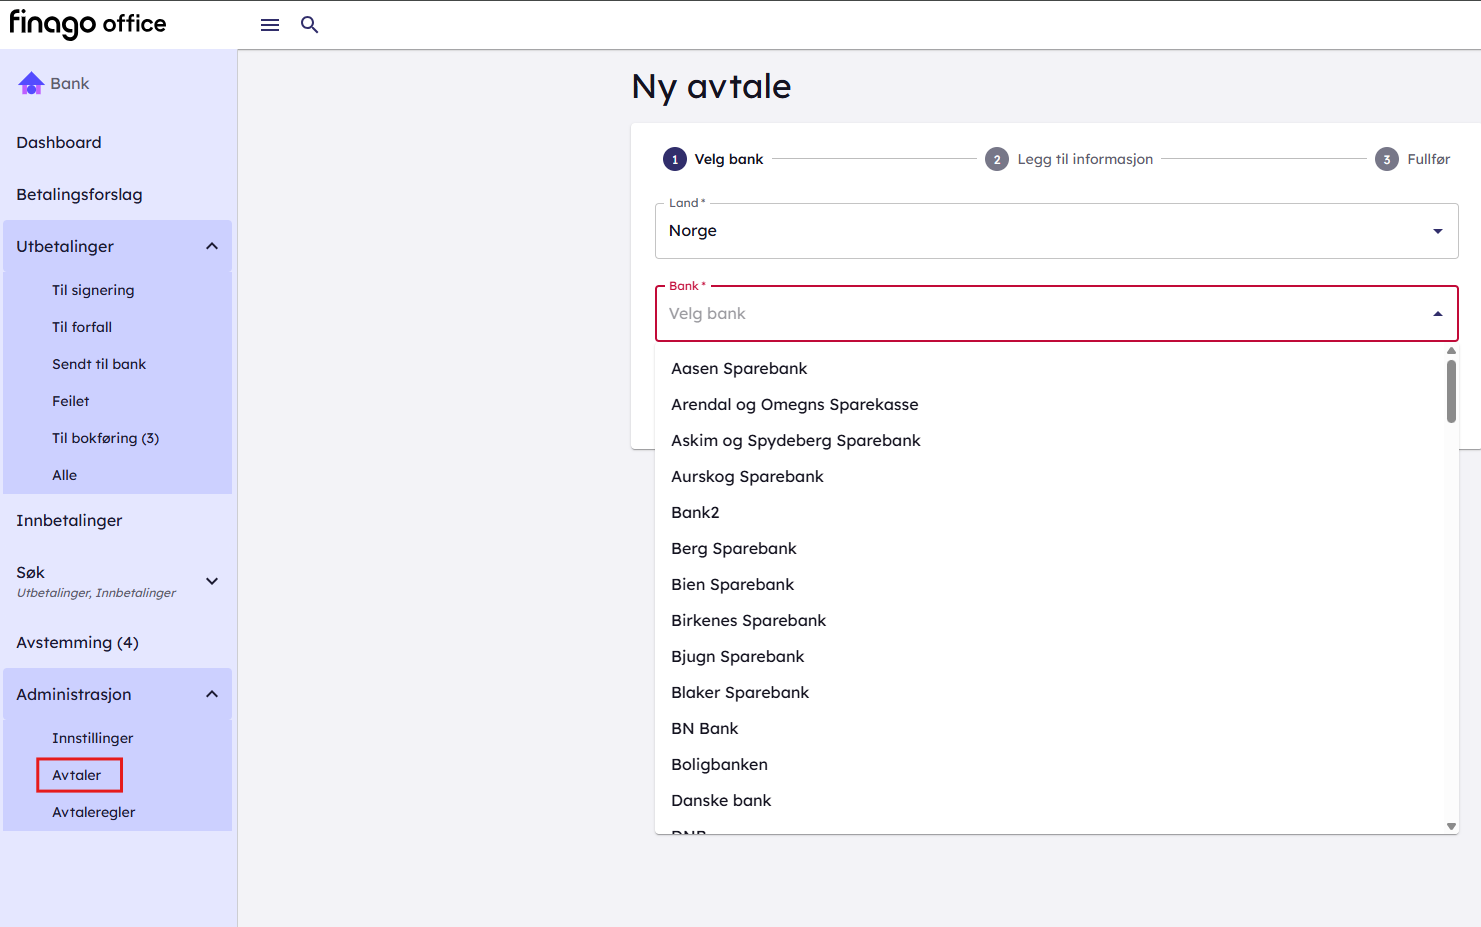Select BN Bank from the list
The image size is (1481, 927).
(x=704, y=728)
